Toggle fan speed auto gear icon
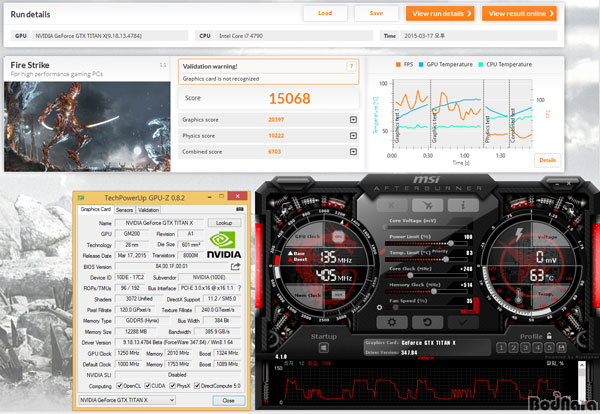The height and width of the screenshot is (414, 600). pyautogui.click(x=379, y=307)
